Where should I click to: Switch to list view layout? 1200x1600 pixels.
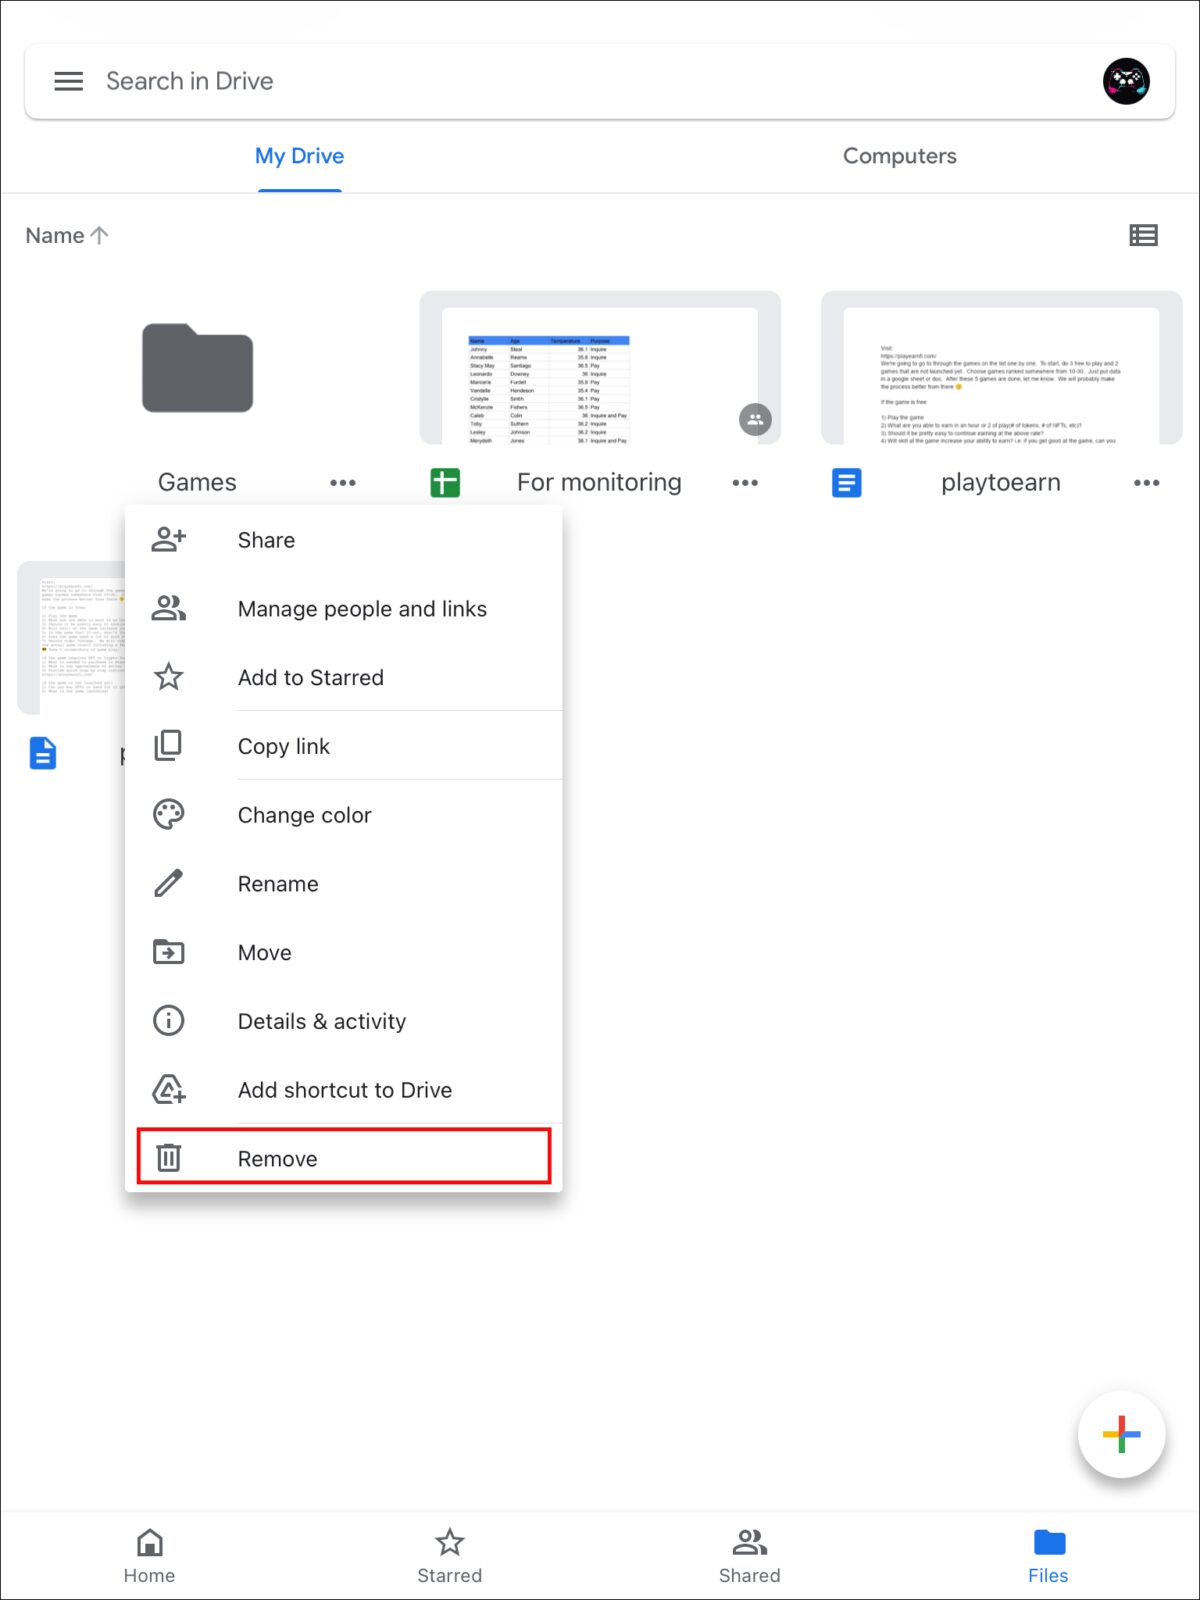coord(1143,236)
